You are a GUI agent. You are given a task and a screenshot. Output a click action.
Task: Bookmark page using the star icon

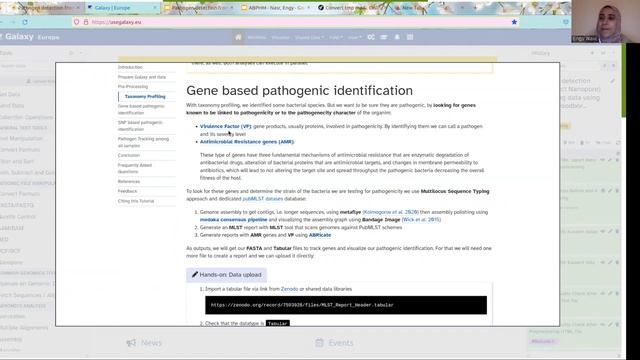(x=514, y=22)
